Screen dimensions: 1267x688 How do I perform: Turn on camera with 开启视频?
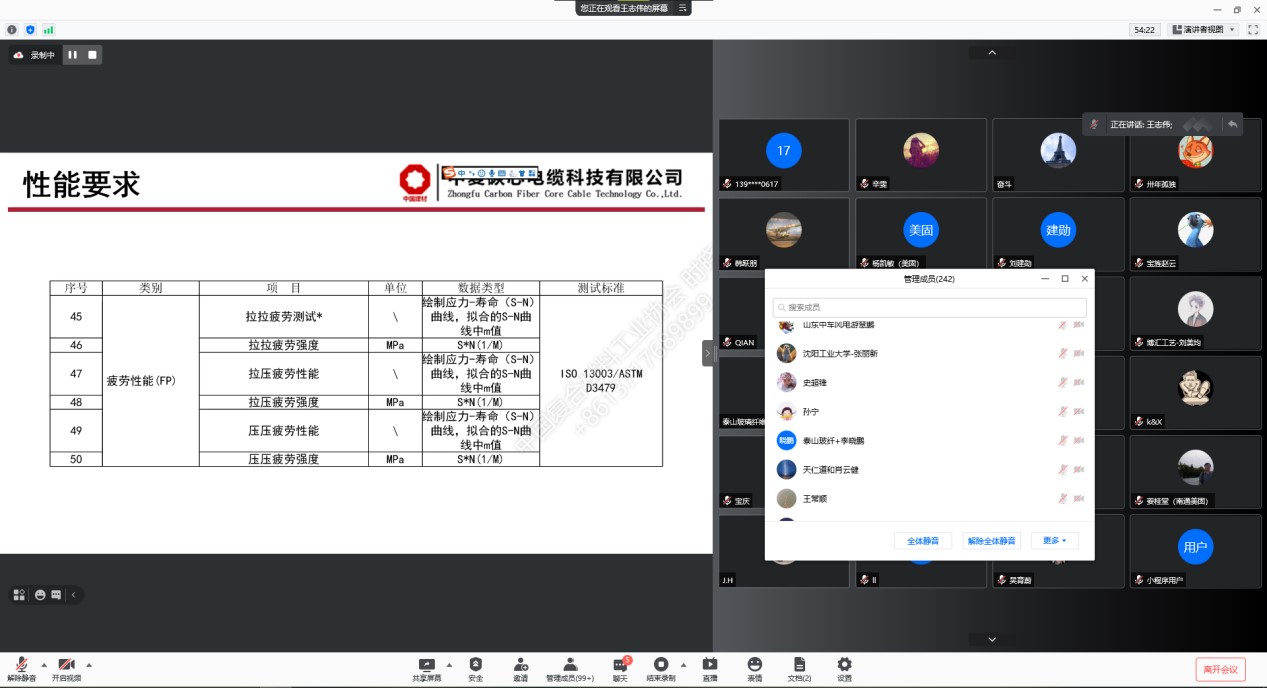pos(64,665)
